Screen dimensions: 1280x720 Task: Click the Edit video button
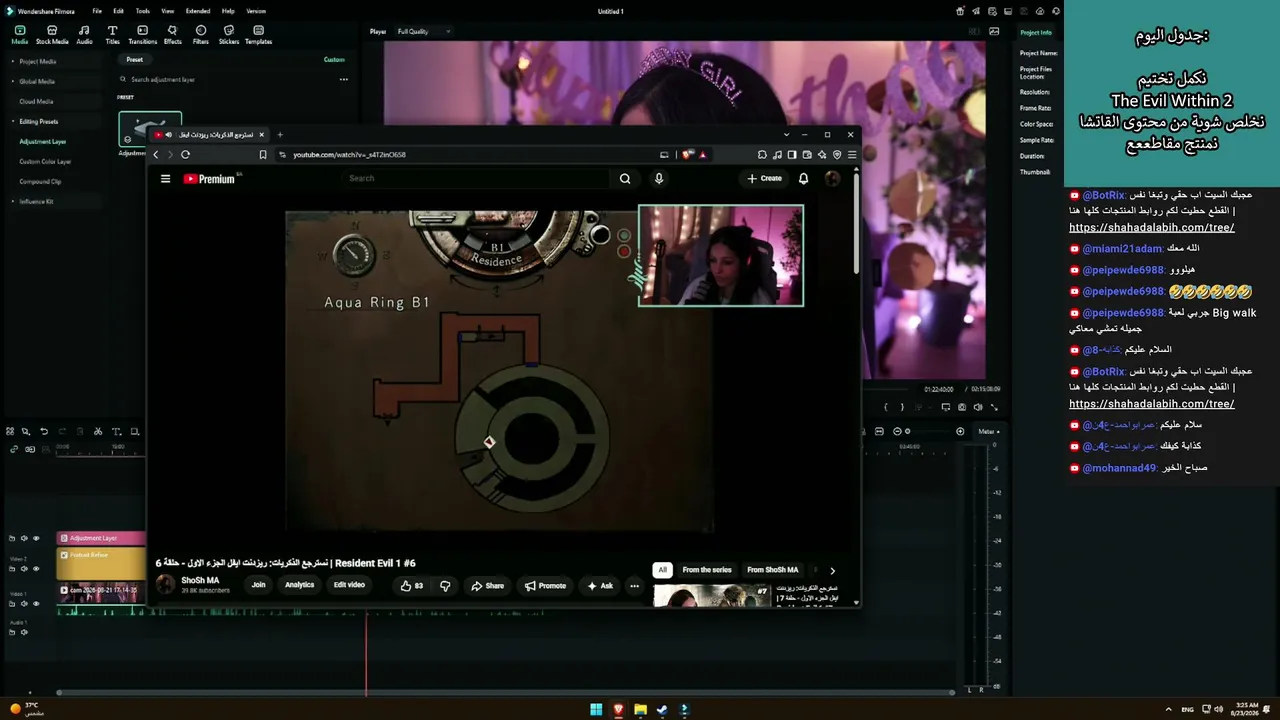349,585
